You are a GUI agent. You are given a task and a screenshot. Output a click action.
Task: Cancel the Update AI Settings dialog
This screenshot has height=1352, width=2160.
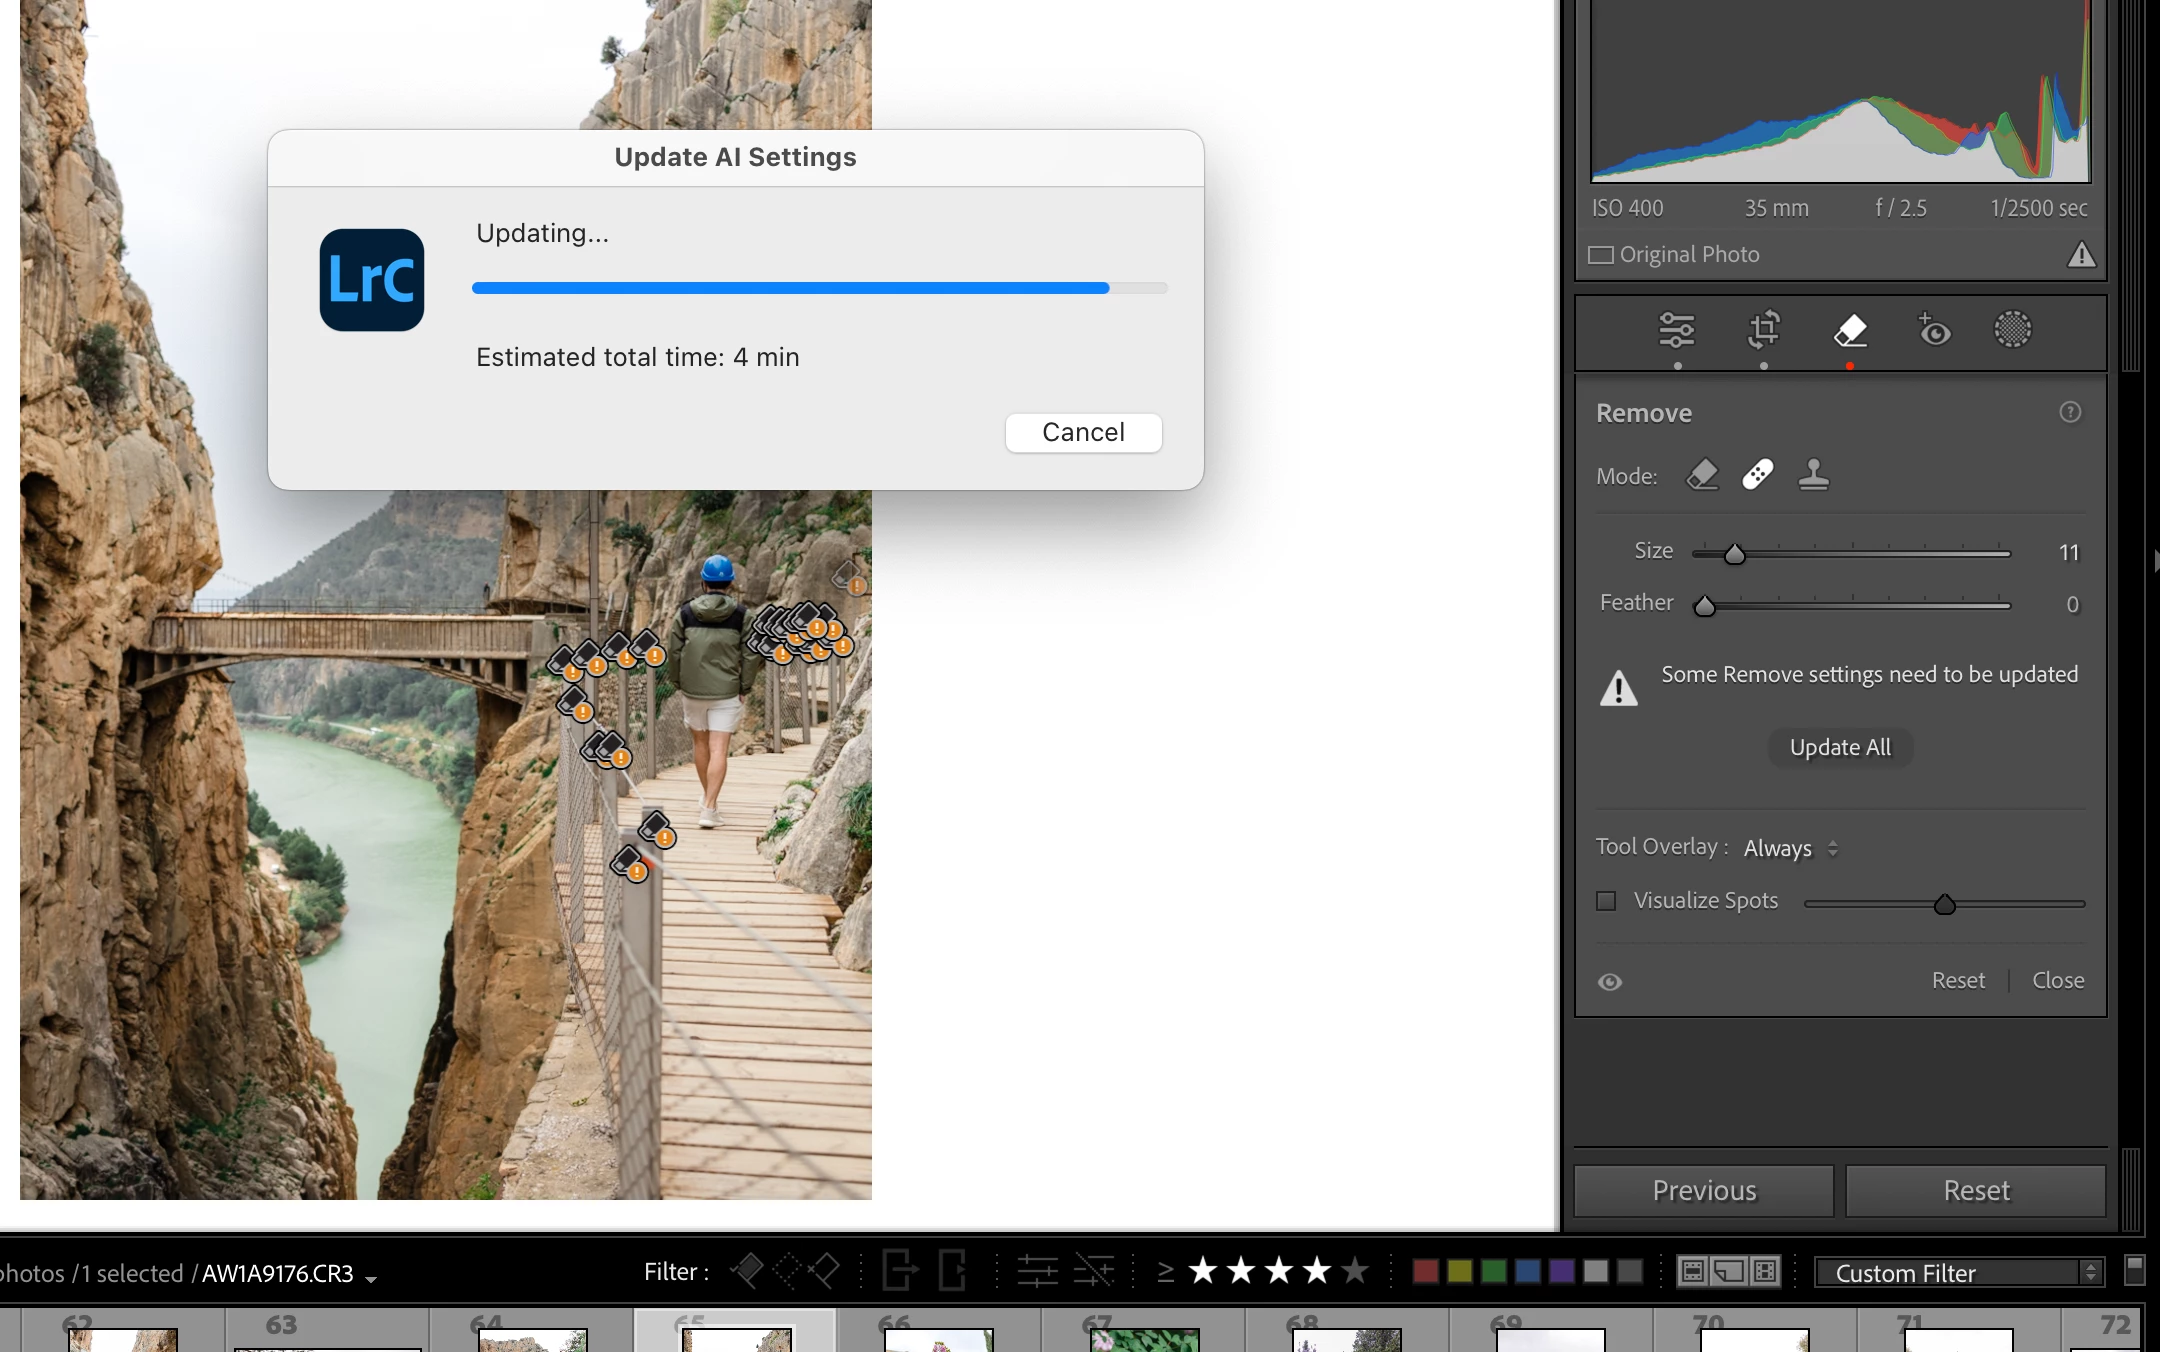click(x=1083, y=432)
